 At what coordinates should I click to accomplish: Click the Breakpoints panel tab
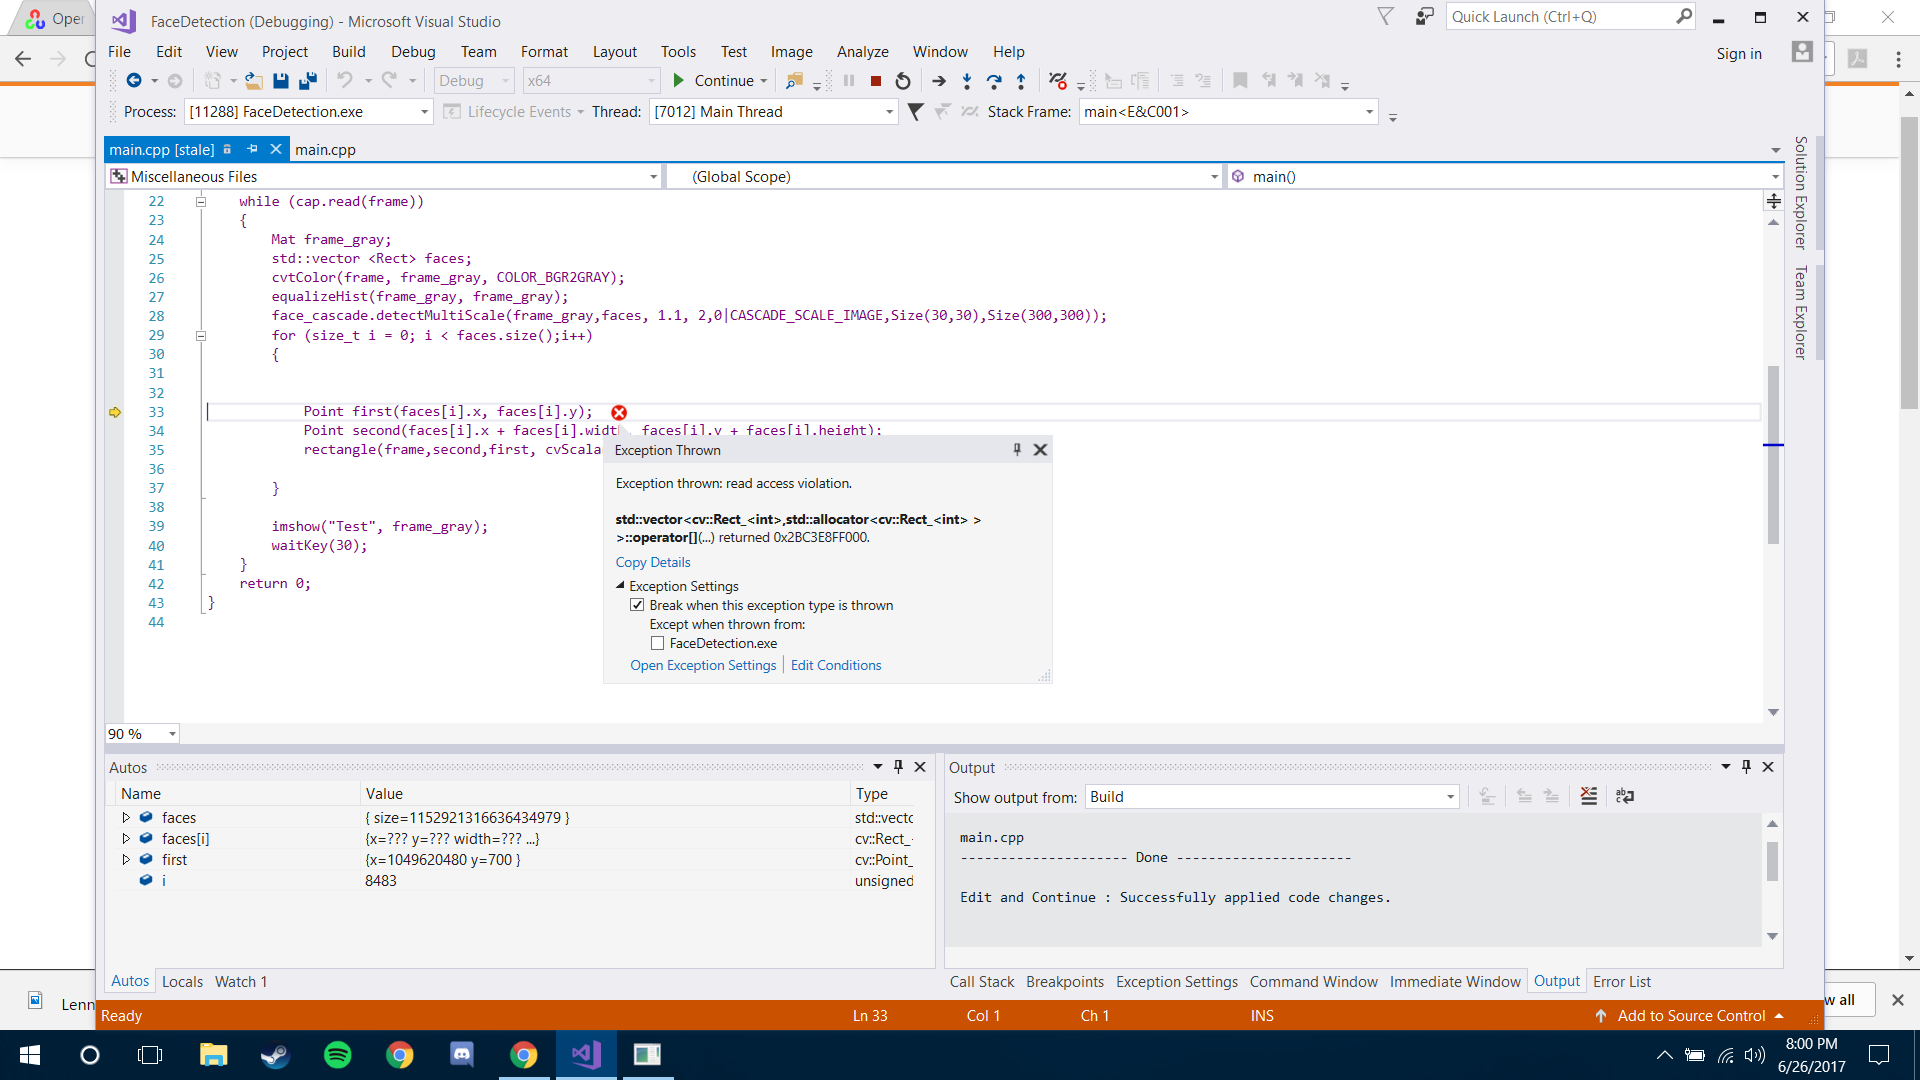click(x=1064, y=981)
